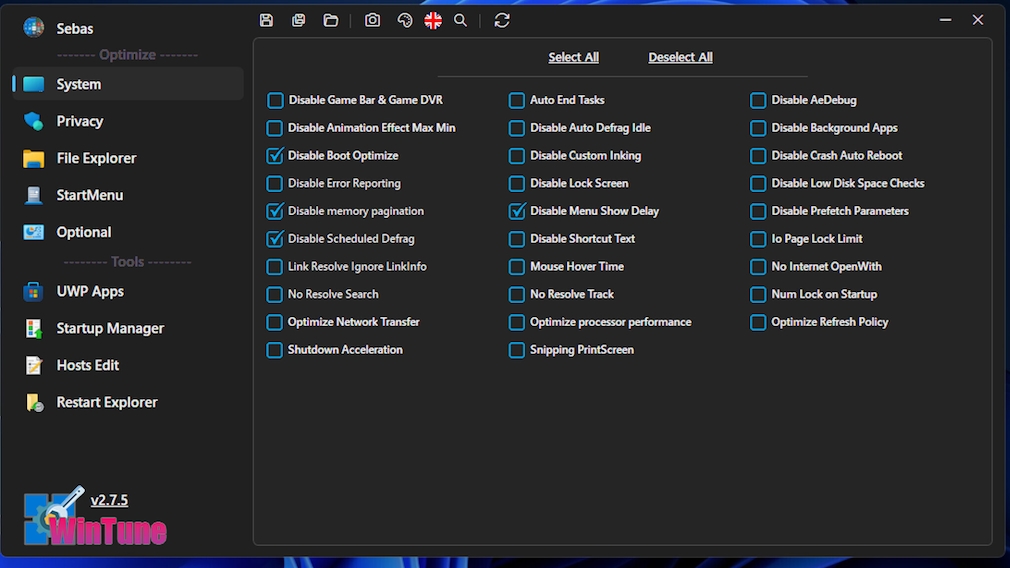Click the refresh arrows icon

point(502,20)
